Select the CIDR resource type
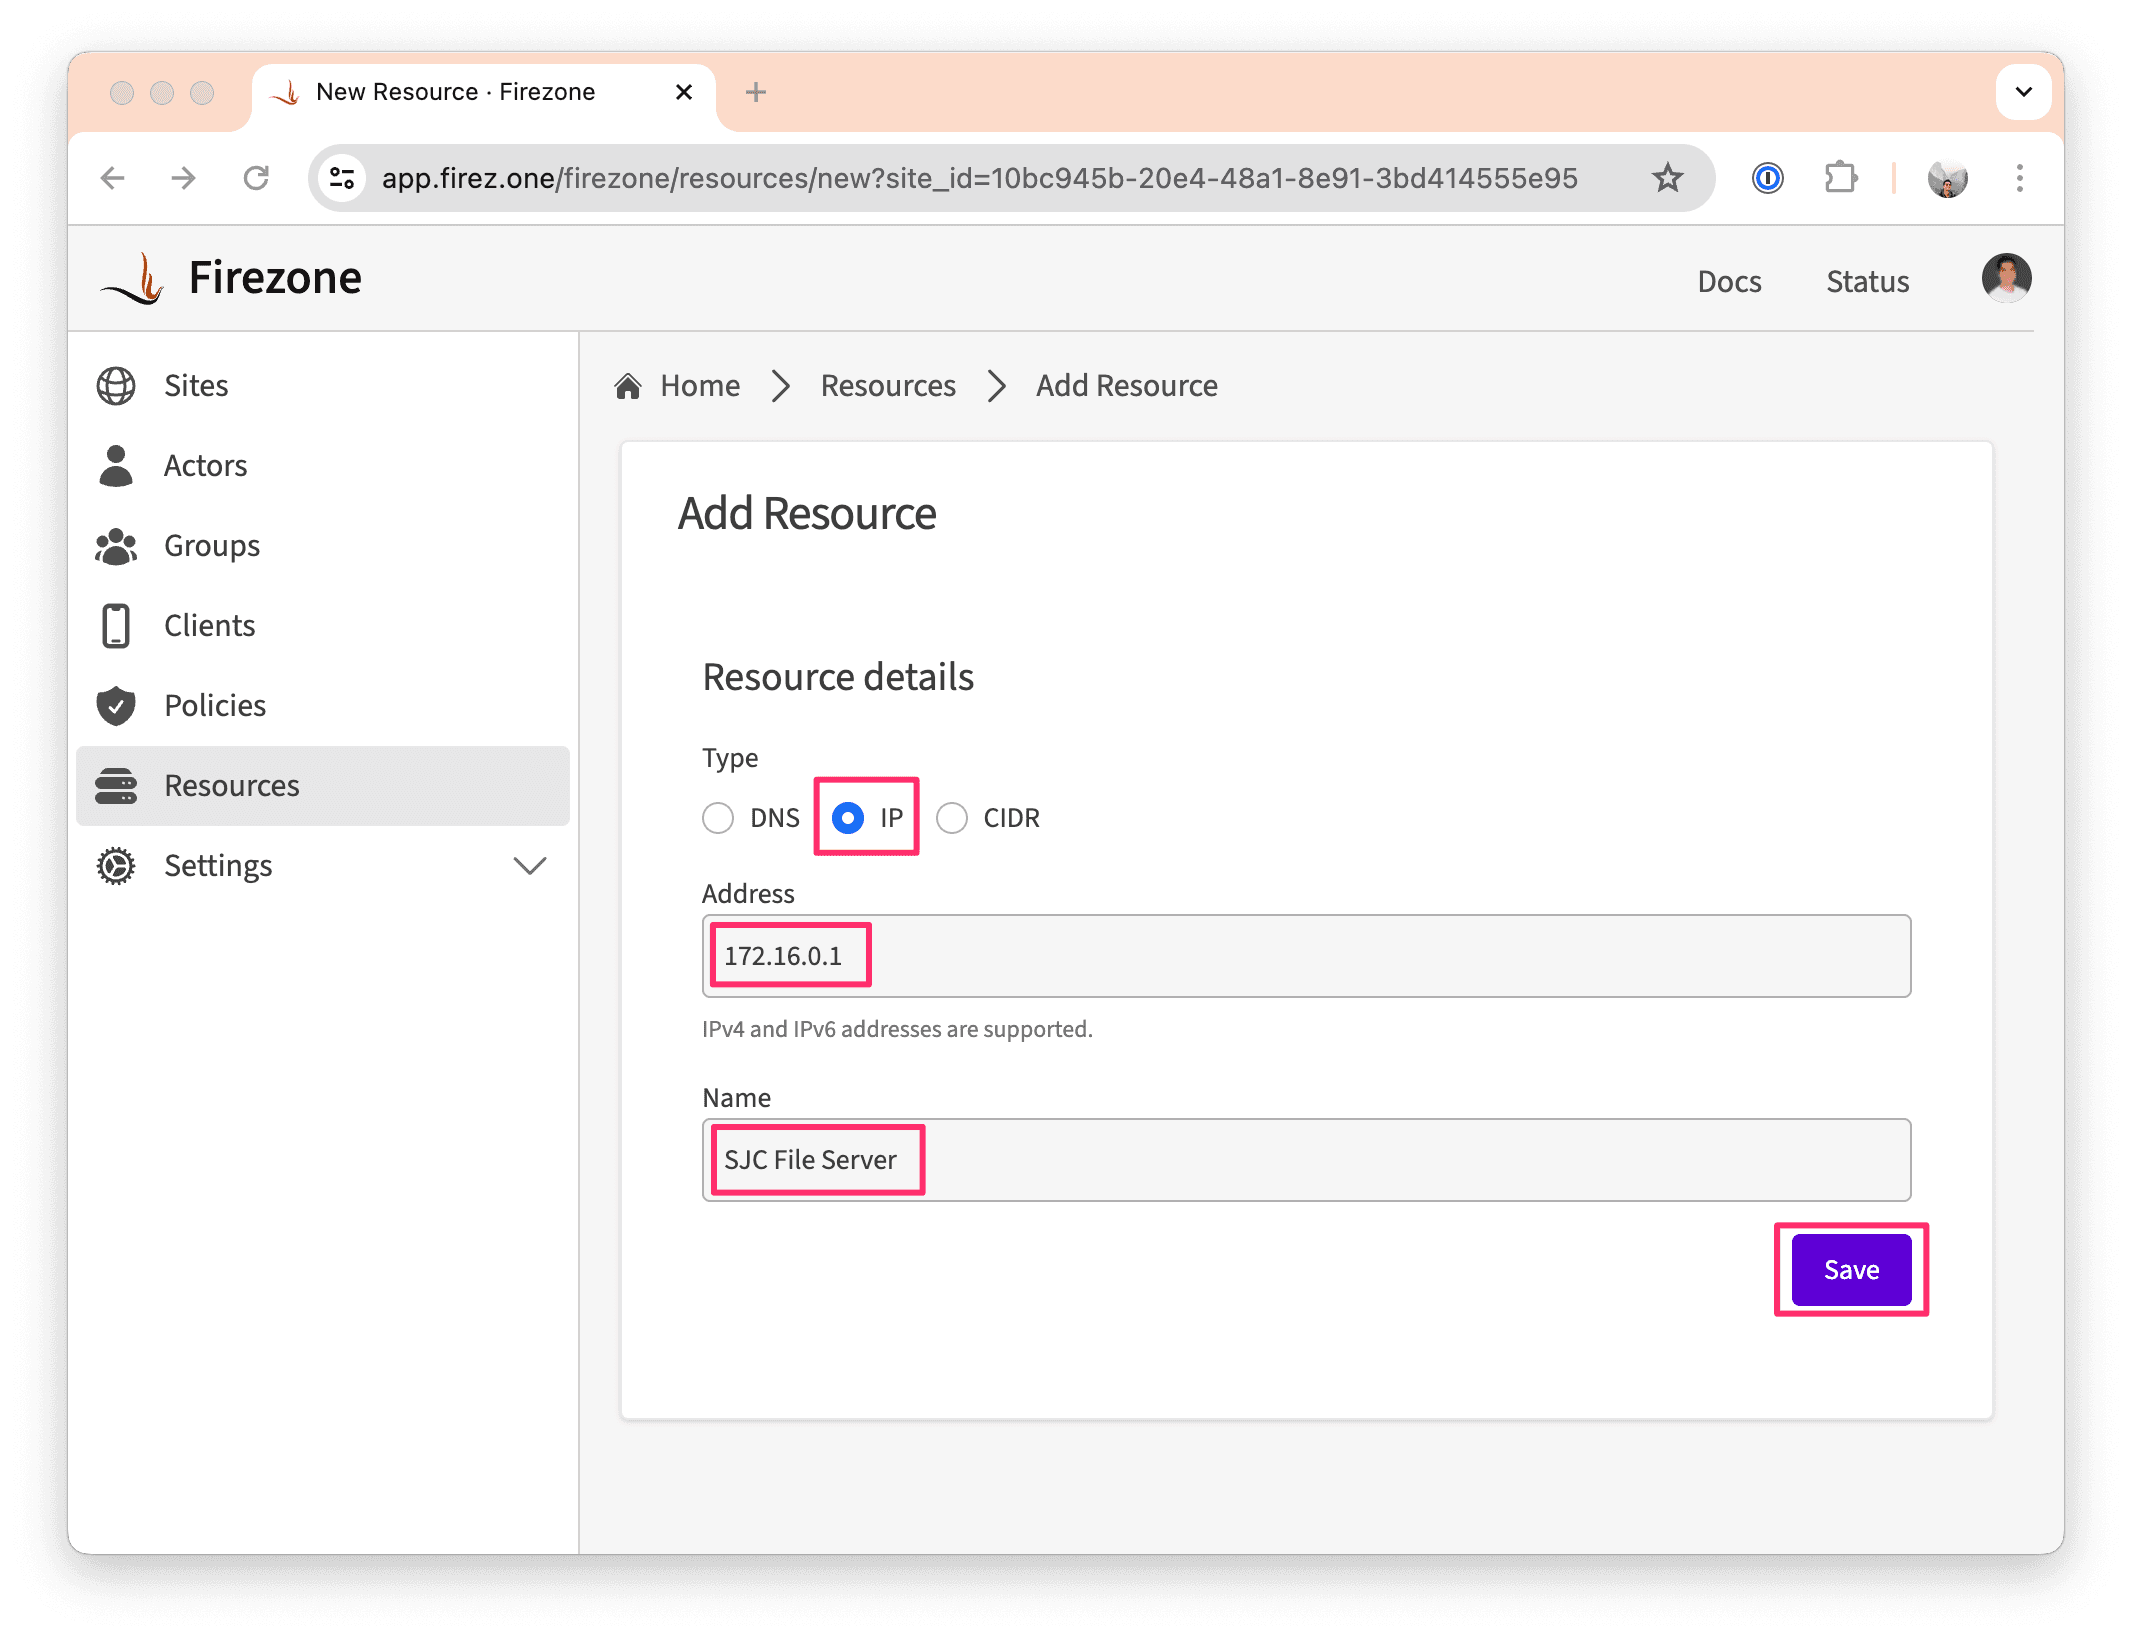The height and width of the screenshot is (1638, 2132). click(x=955, y=817)
